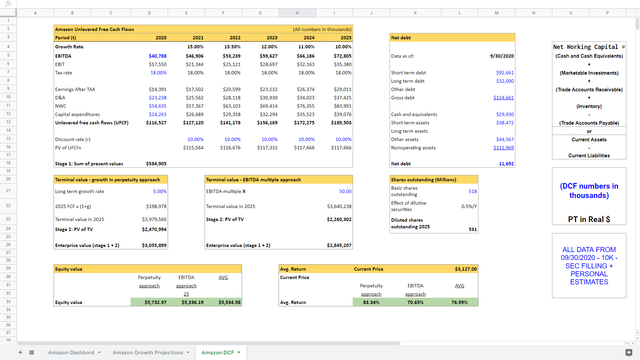The image size is (640, 360).
Task: Select perpetuity Enterprise value $3,055,899
Action: tap(154, 245)
